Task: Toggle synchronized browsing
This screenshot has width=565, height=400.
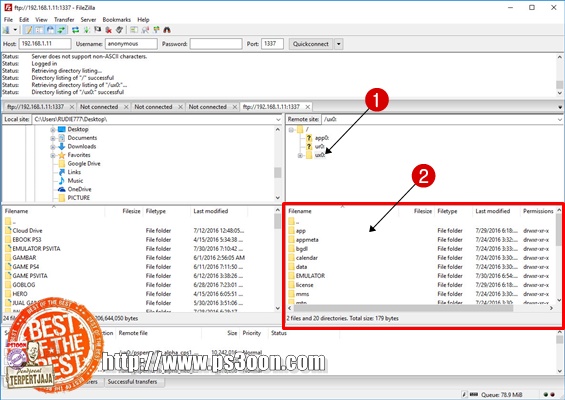Action: coord(156,30)
